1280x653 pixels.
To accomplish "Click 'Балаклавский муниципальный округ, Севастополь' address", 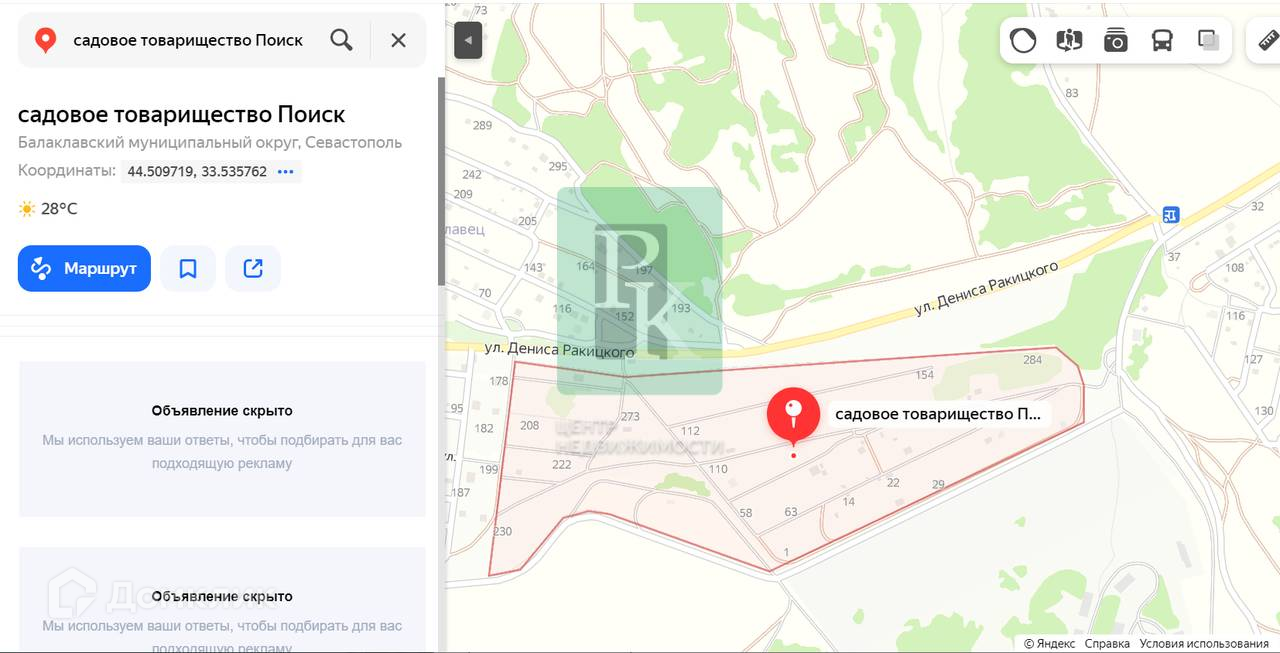I will click(210, 142).
